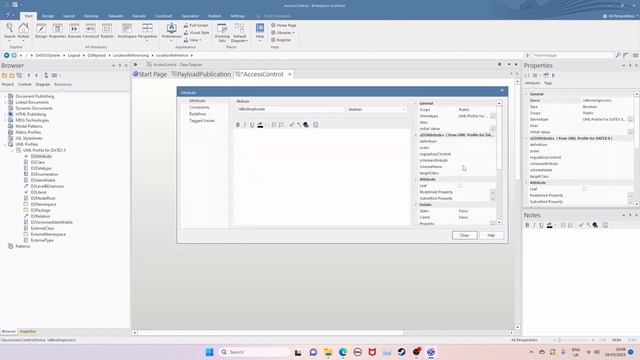Click the navigate back arrow in address bar
This screenshot has height=360, width=640.
click(6, 55)
